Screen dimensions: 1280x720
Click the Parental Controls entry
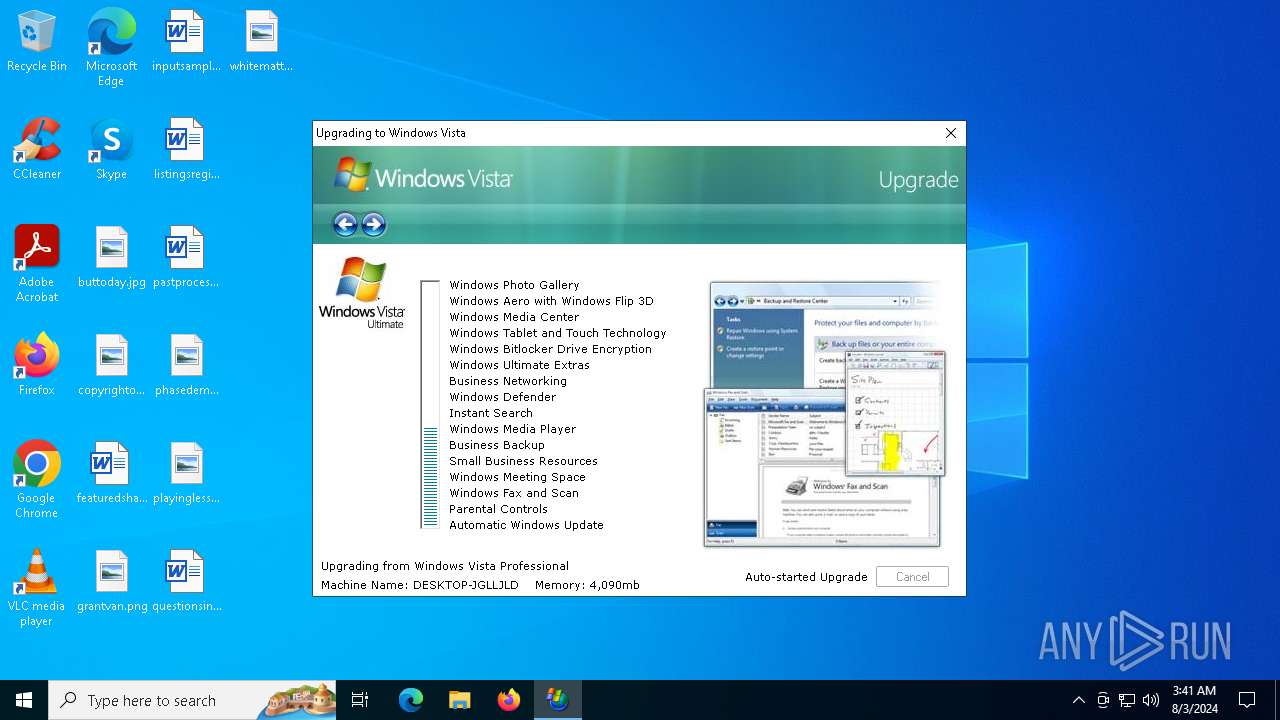498,509
